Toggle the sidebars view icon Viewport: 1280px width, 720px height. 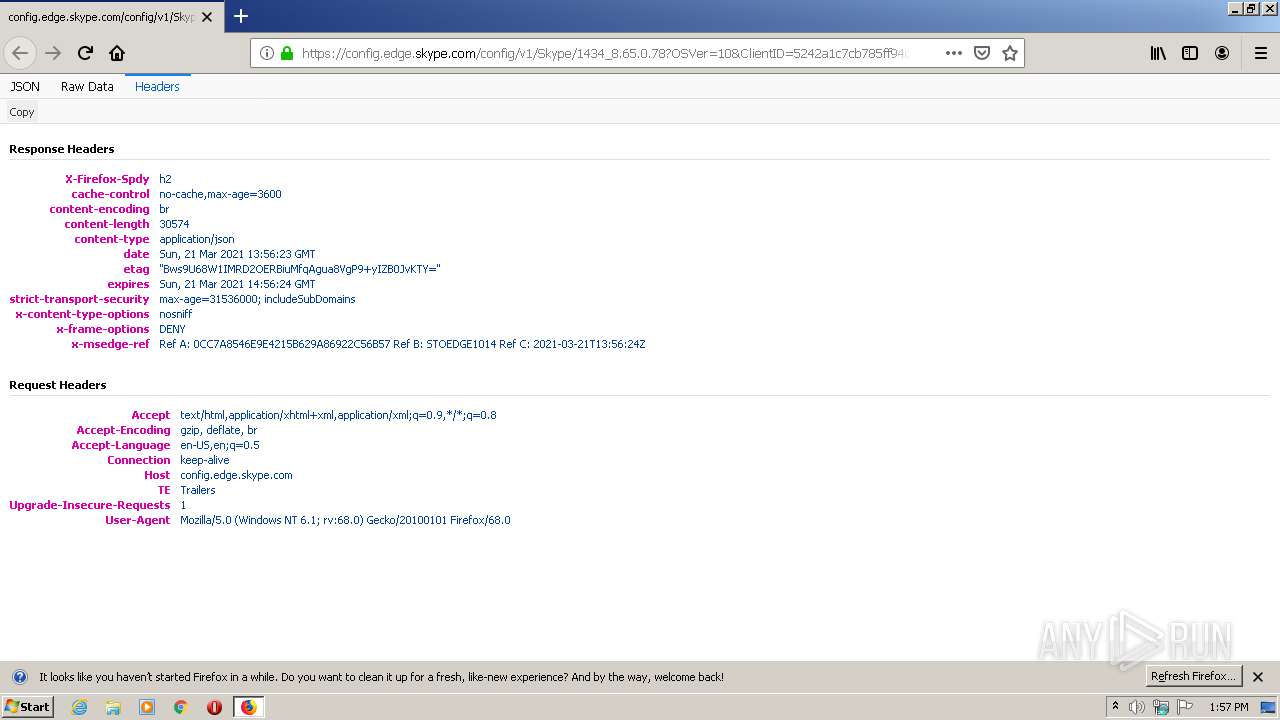[x=1190, y=53]
